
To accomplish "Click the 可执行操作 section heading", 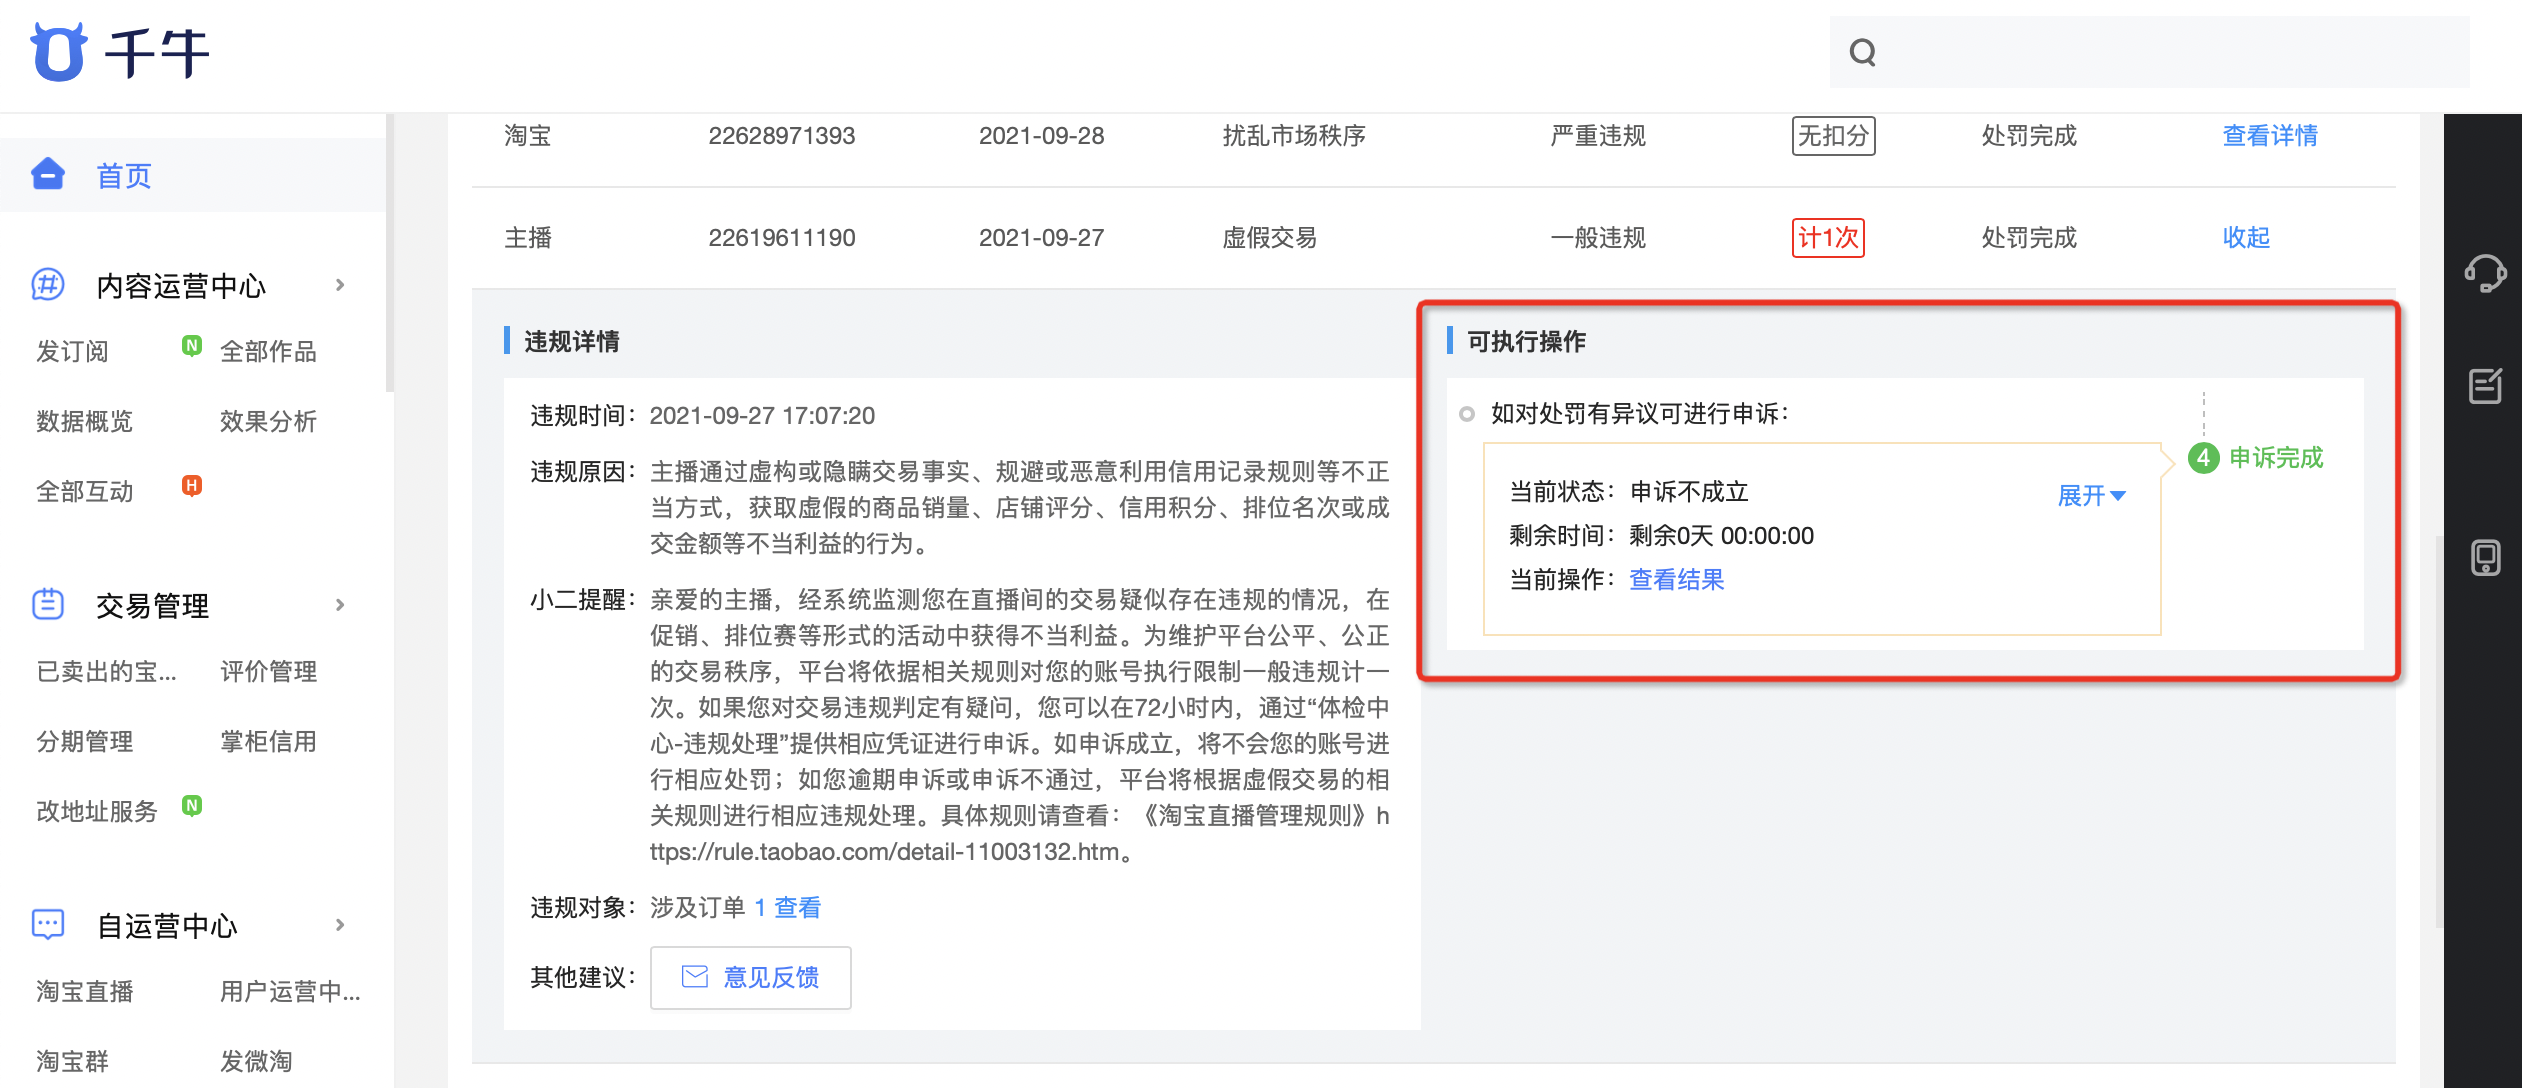I will [x=1526, y=342].
